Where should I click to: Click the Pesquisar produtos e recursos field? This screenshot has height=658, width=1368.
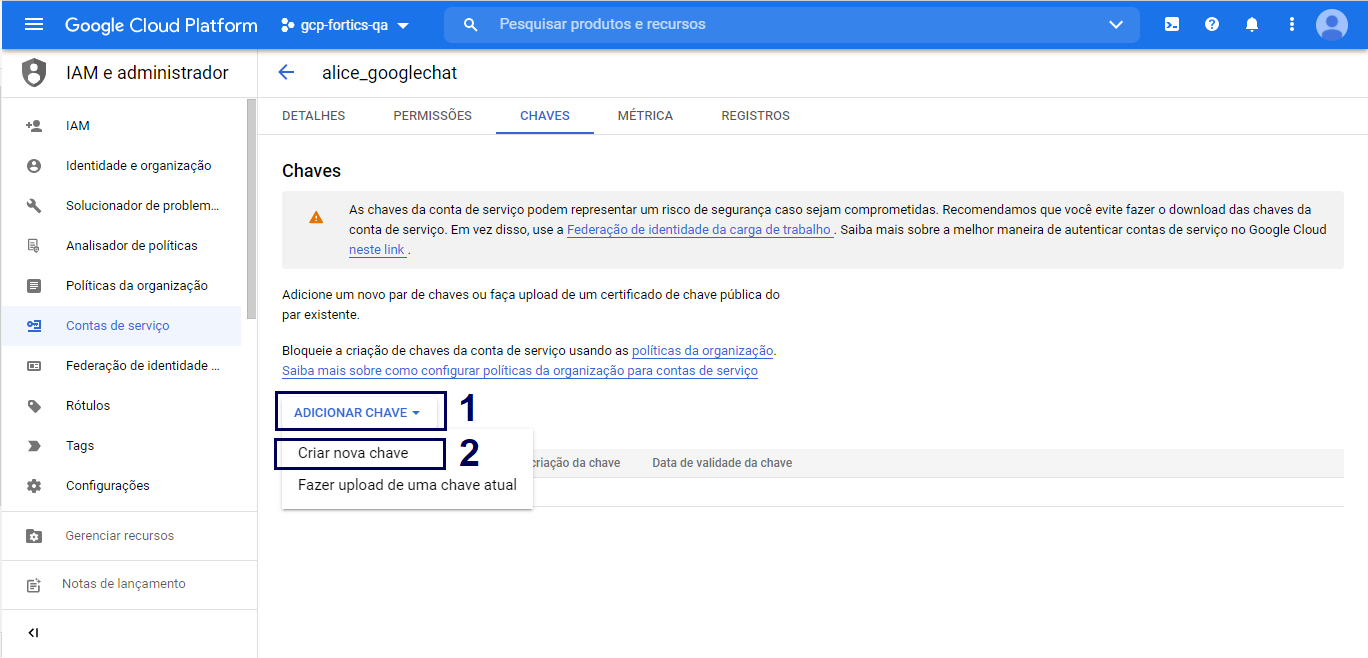click(790, 24)
